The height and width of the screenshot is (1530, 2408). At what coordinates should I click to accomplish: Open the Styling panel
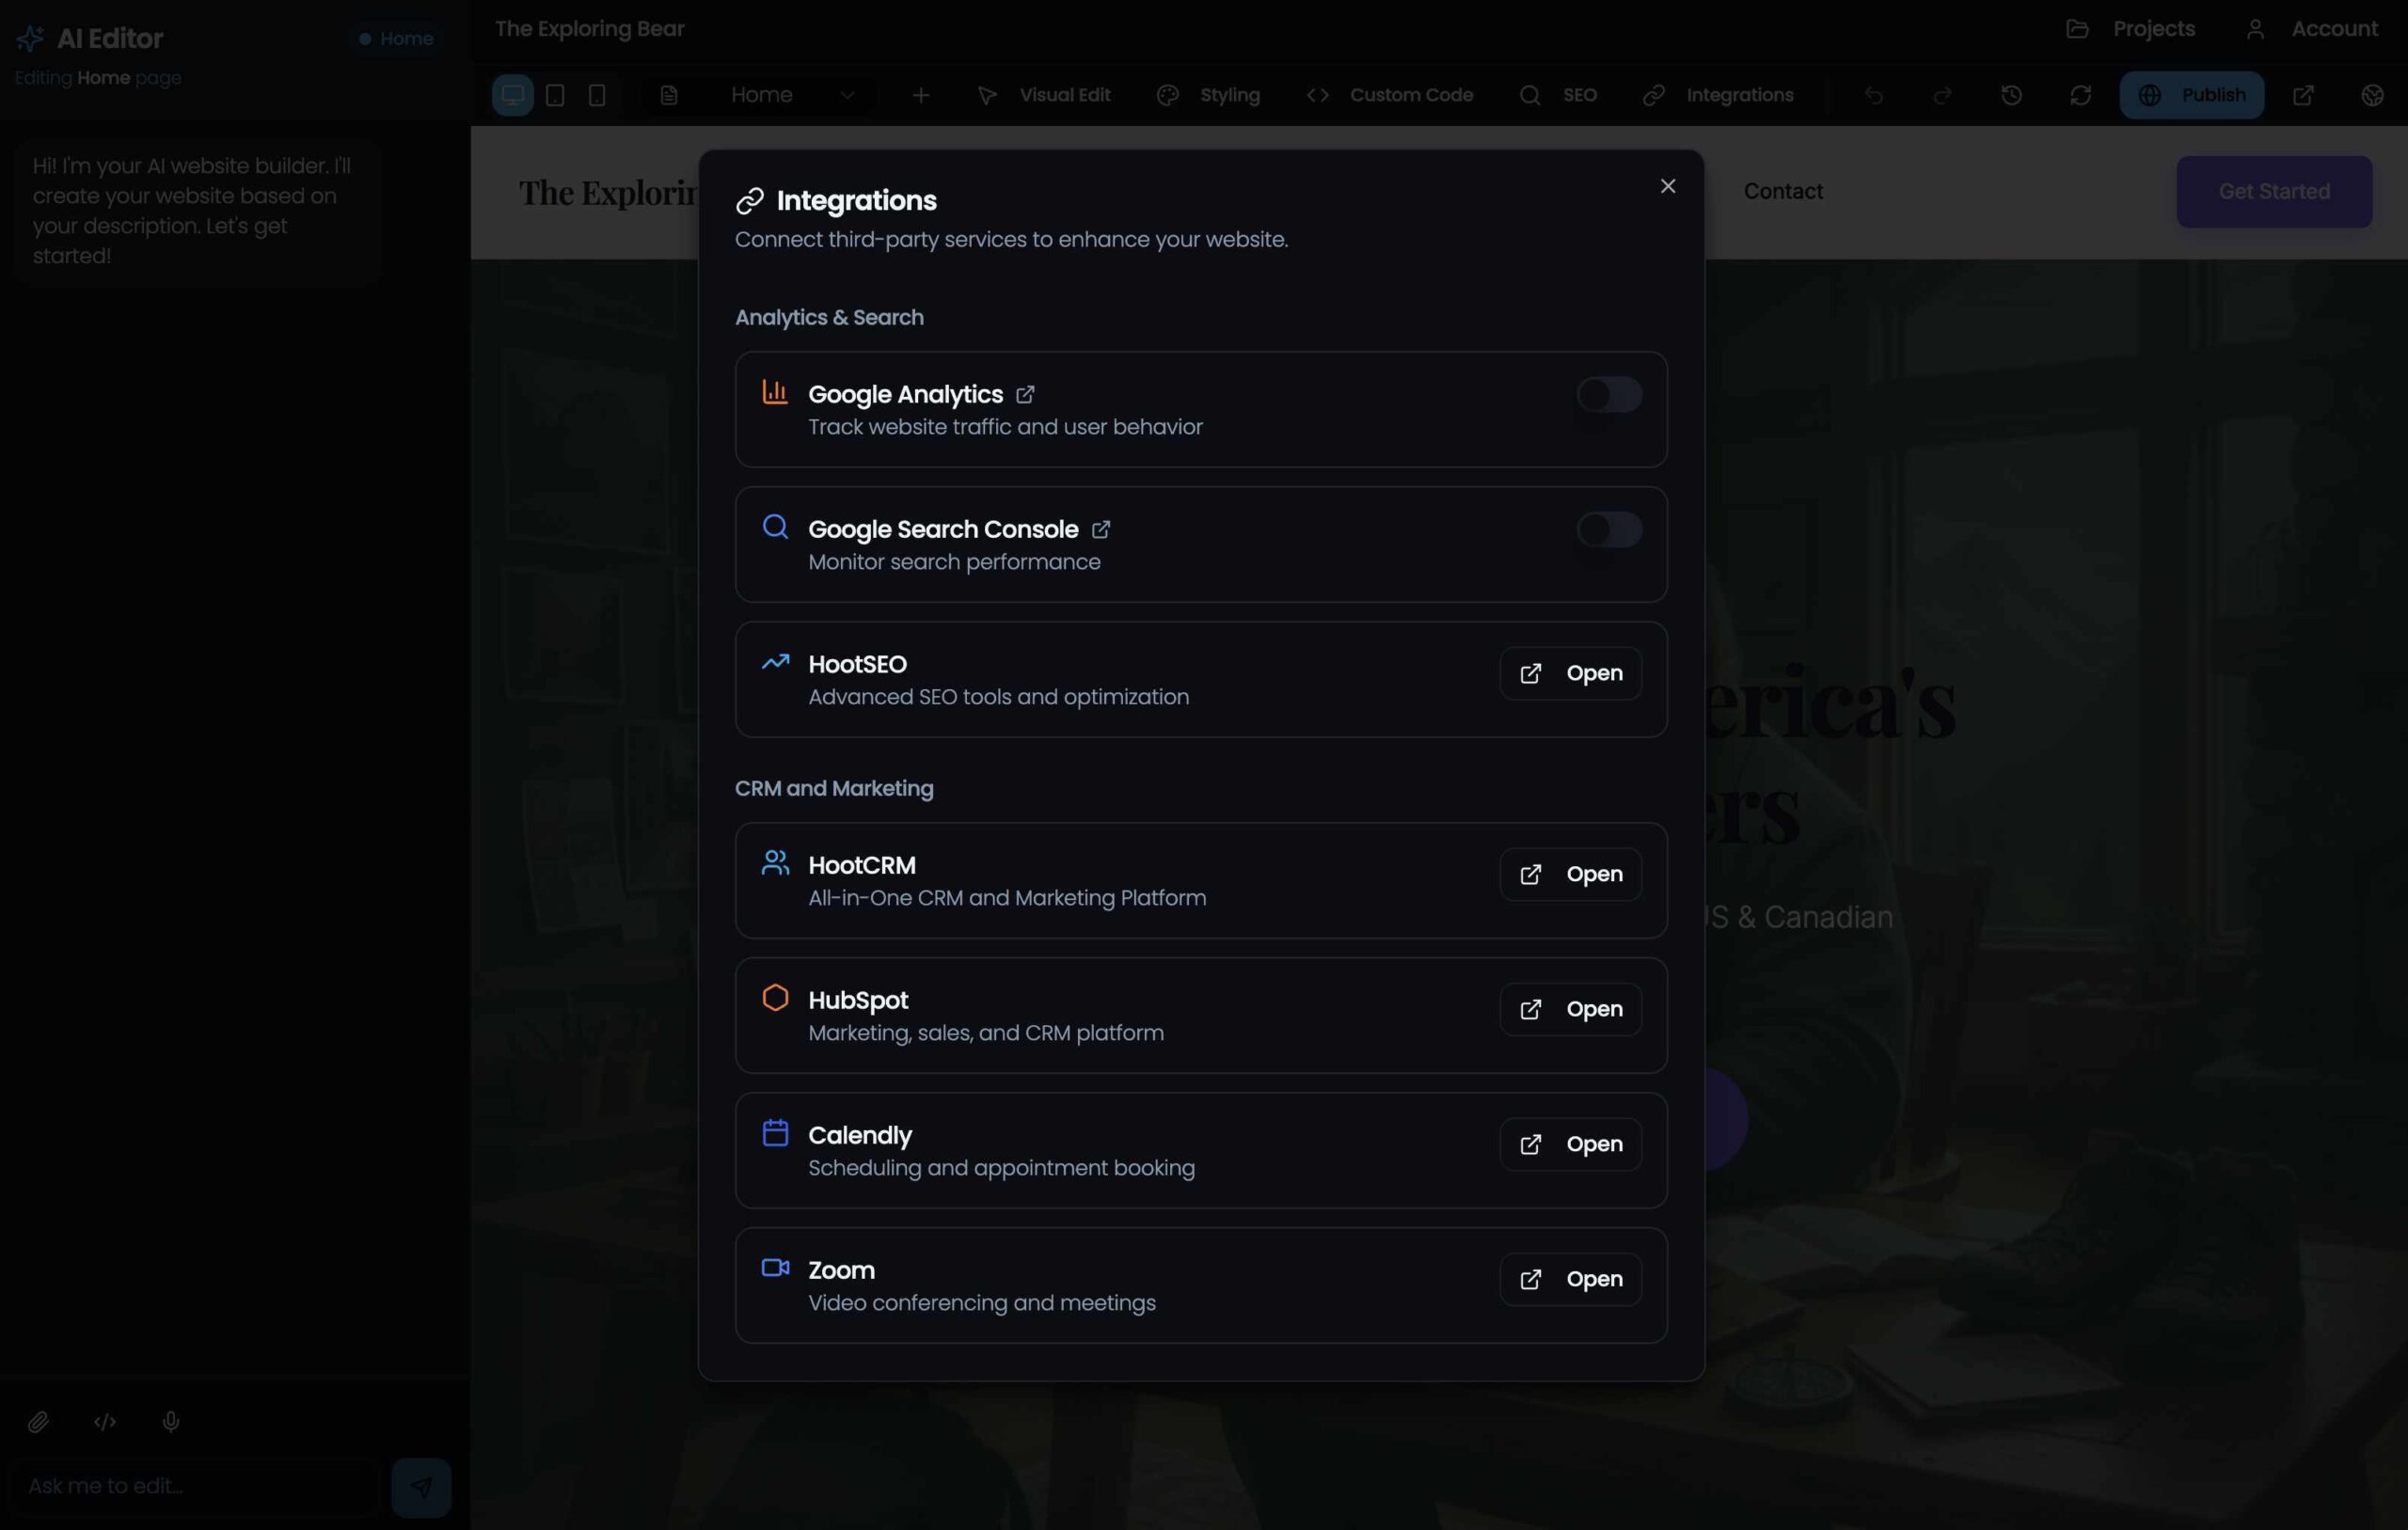[1207, 94]
